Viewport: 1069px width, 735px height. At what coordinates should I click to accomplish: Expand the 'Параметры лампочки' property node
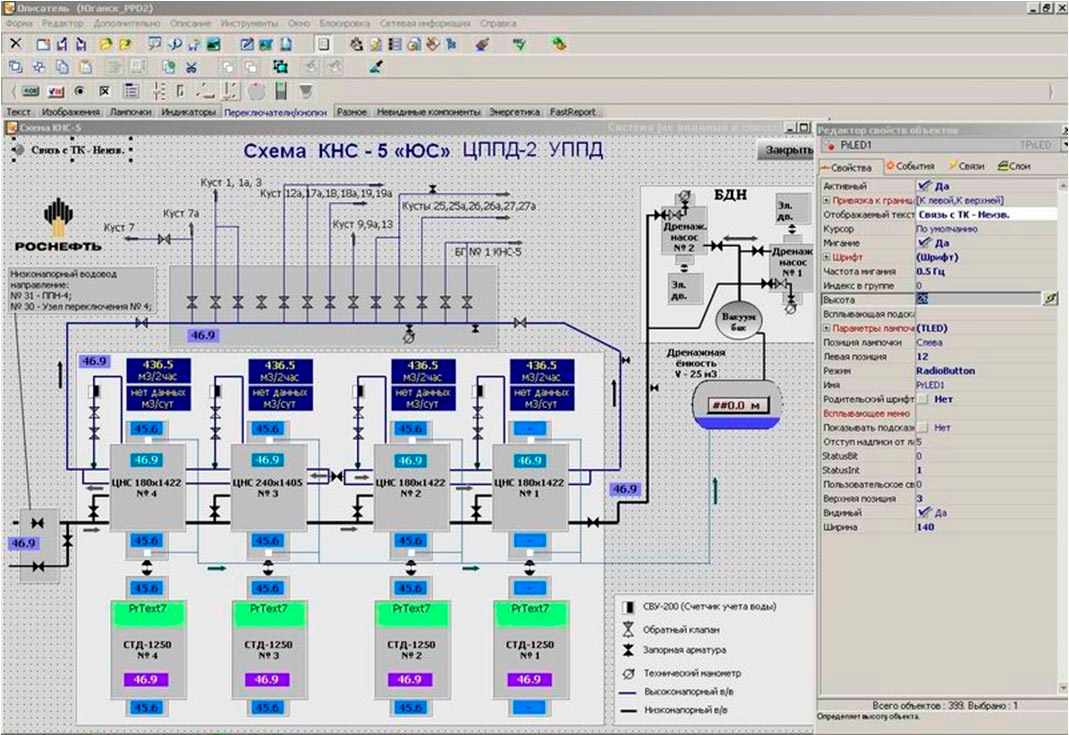click(826, 328)
